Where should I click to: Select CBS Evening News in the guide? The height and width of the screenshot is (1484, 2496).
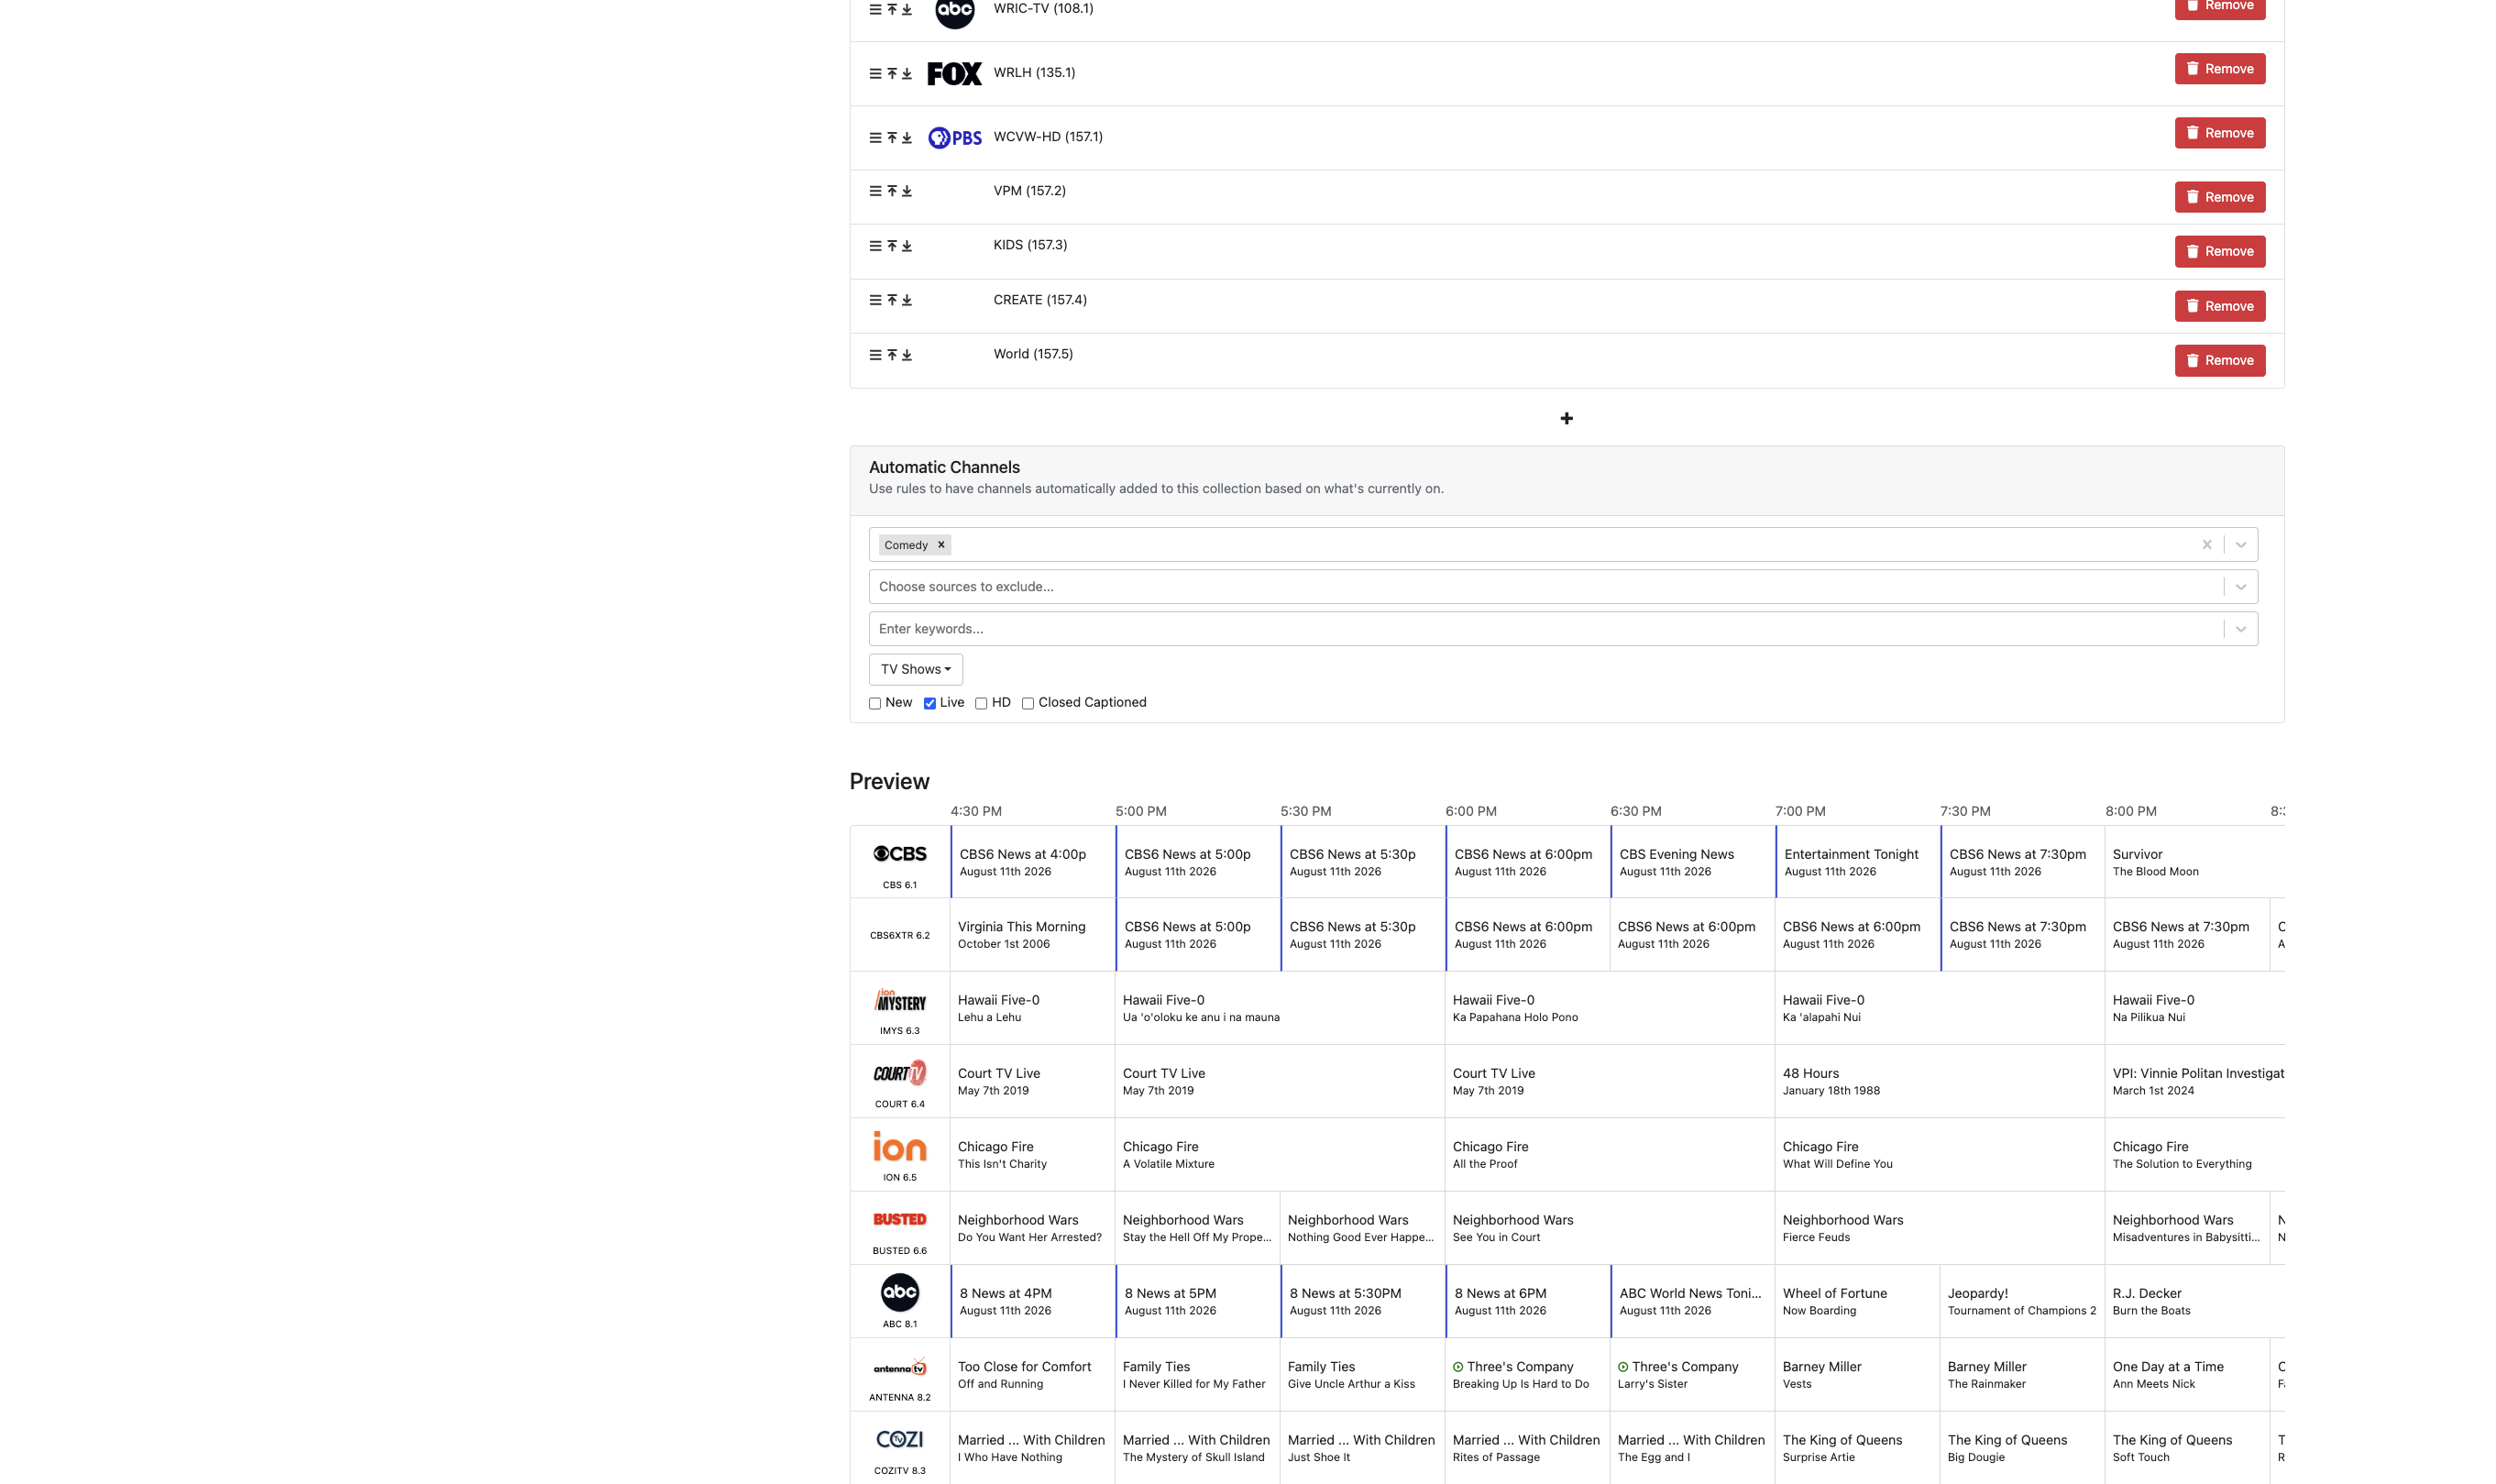click(1692, 862)
